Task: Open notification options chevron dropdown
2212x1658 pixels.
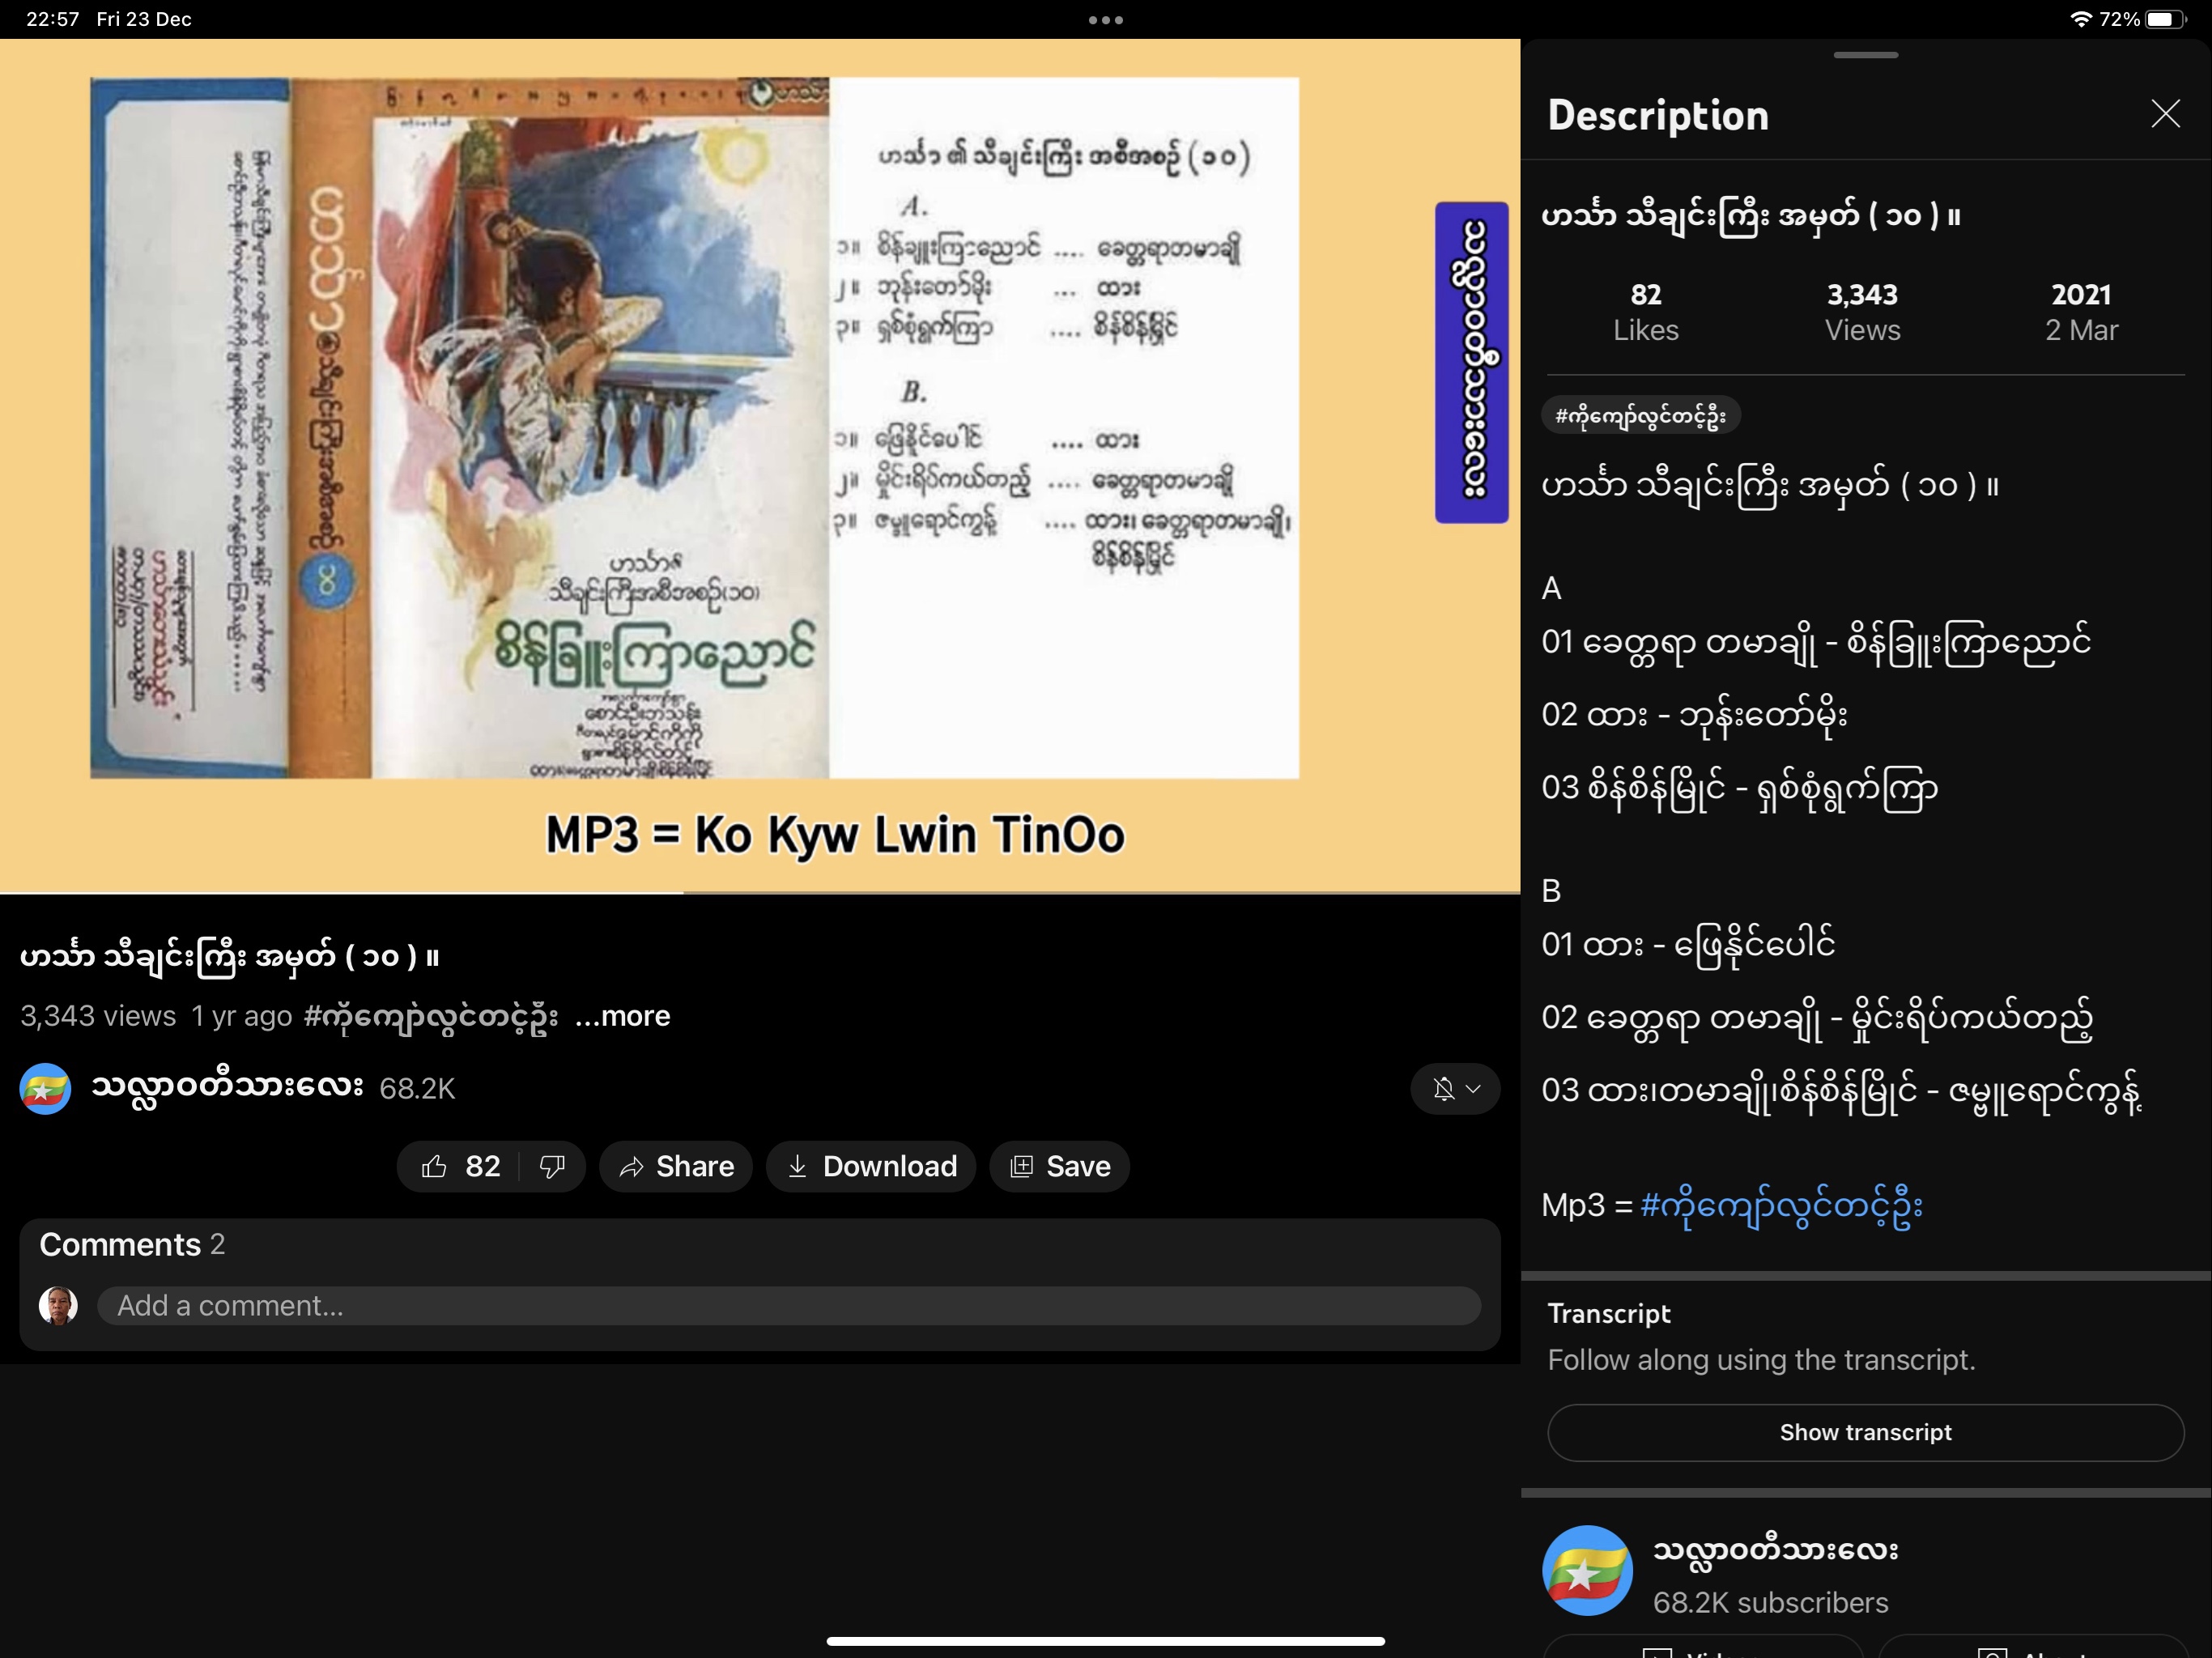Action: tap(1473, 1088)
